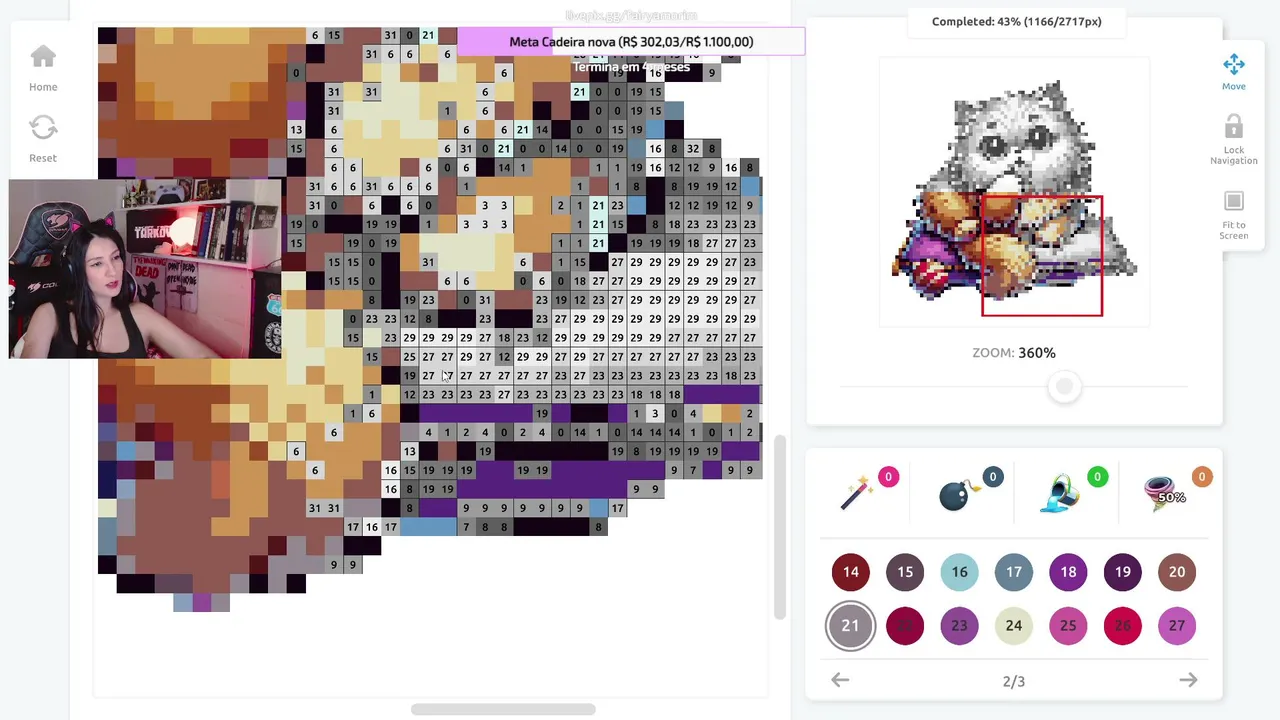Select color number 16
Screen dimensions: 1280x720
959,572
